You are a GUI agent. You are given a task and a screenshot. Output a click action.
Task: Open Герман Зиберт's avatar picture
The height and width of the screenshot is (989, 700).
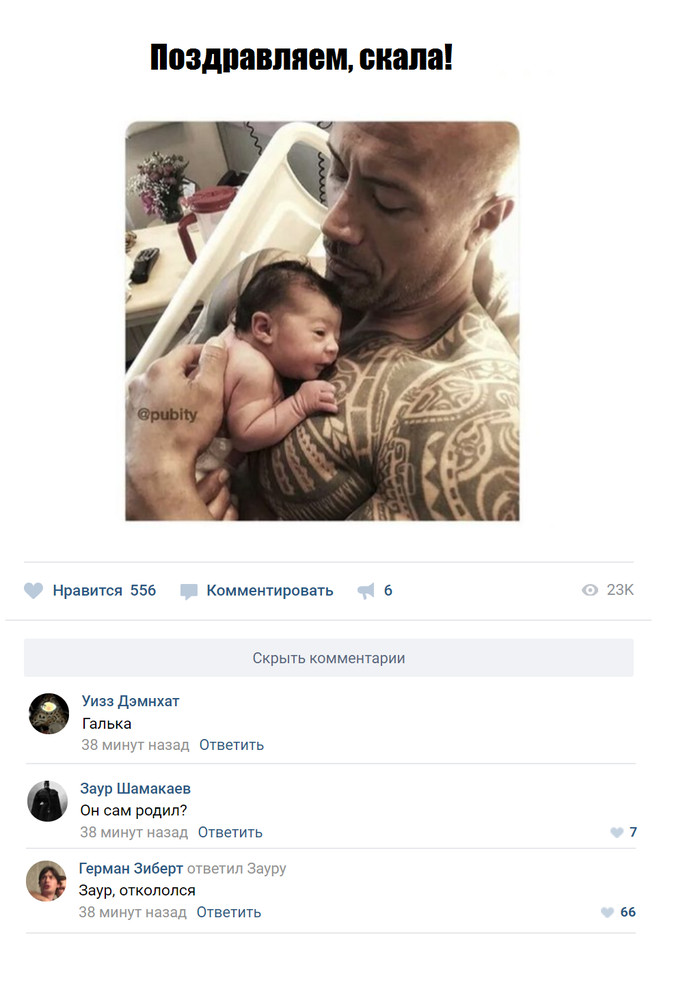(x=46, y=881)
